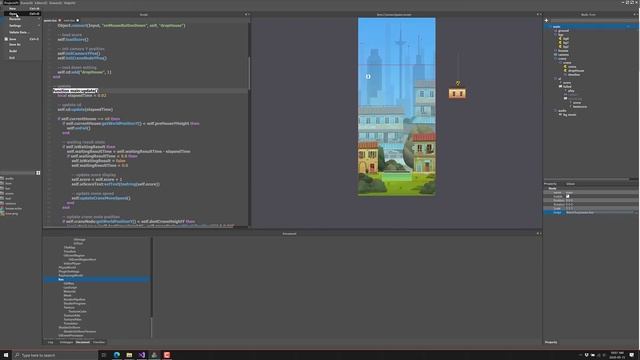The width and height of the screenshot is (640, 360).
Task: Click the red app icon on the taskbar
Action: tap(167, 355)
